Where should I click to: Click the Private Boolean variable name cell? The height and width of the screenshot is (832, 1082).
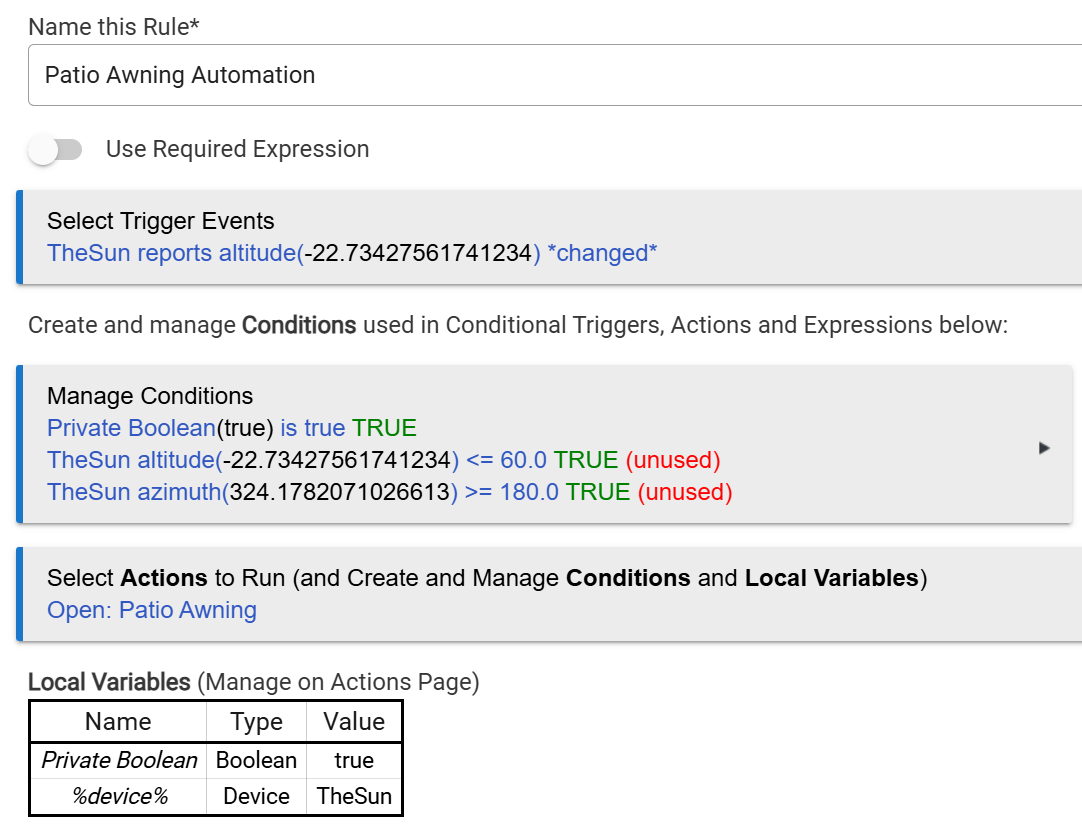119,760
